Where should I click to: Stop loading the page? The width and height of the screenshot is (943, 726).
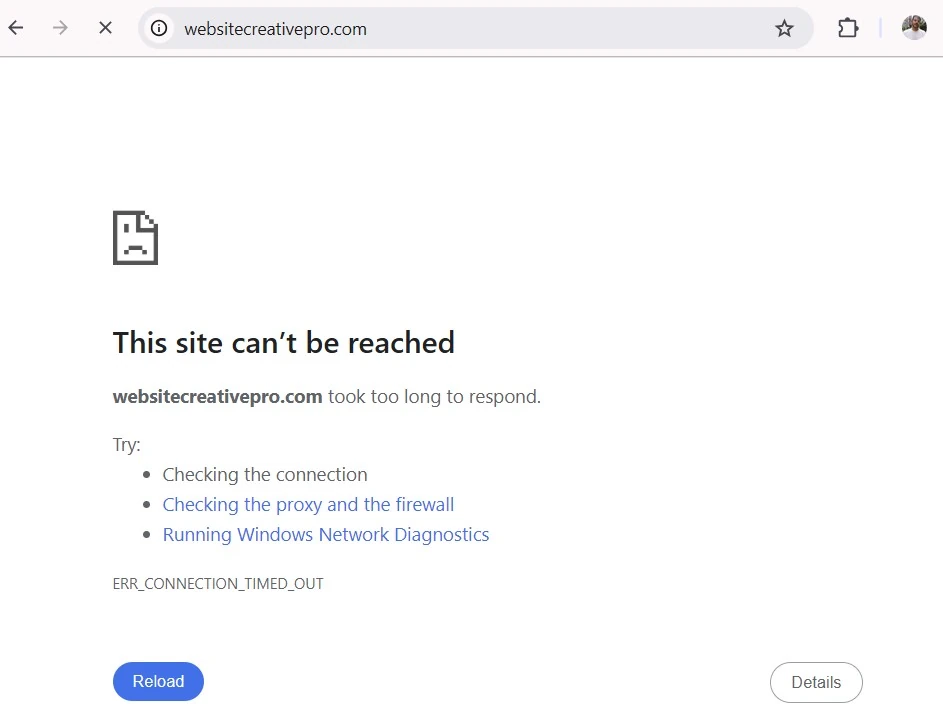(x=105, y=28)
